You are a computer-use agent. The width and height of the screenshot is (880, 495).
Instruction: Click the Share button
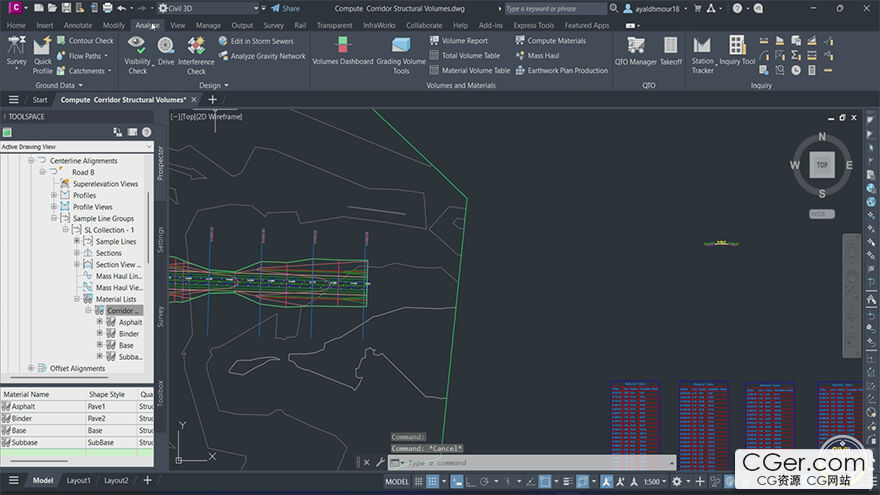[284, 8]
